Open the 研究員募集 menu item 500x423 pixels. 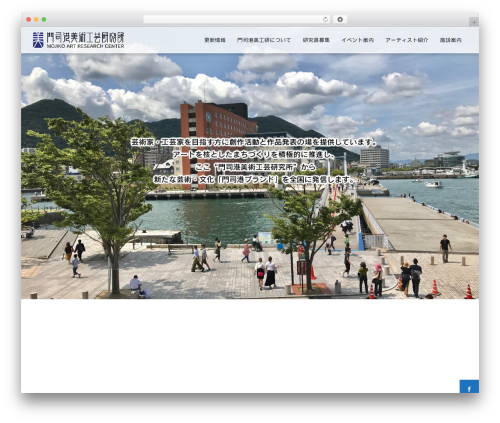(x=316, y=40)
